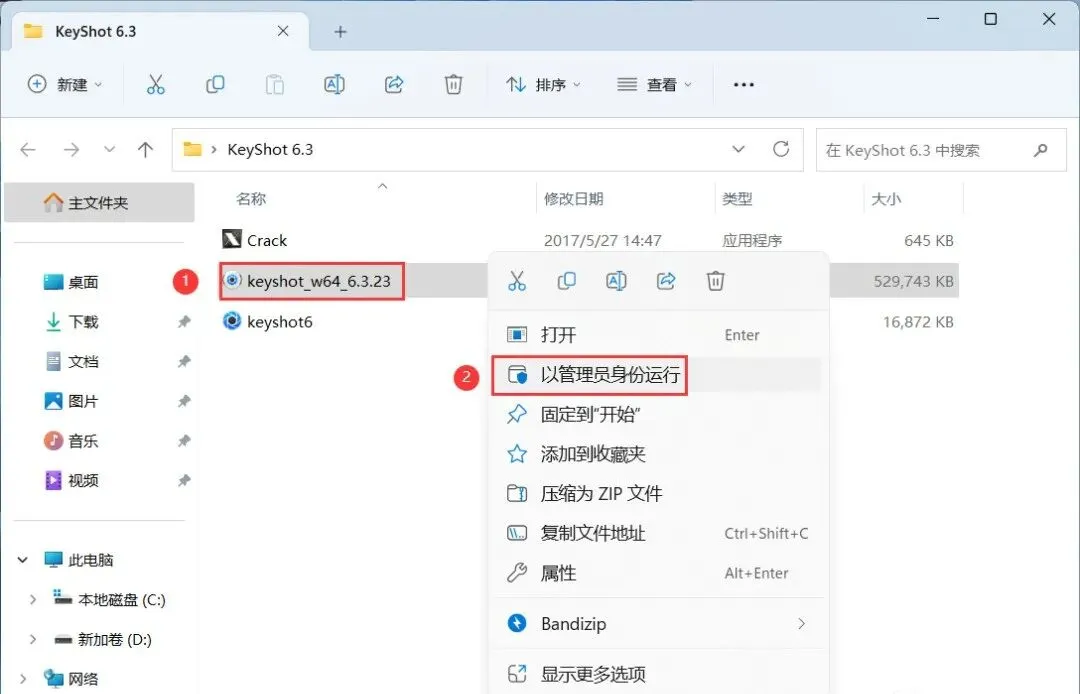1080x694 pixels.
Task: Click the Cut icon in the toolbar
Action: click(156, 85)
